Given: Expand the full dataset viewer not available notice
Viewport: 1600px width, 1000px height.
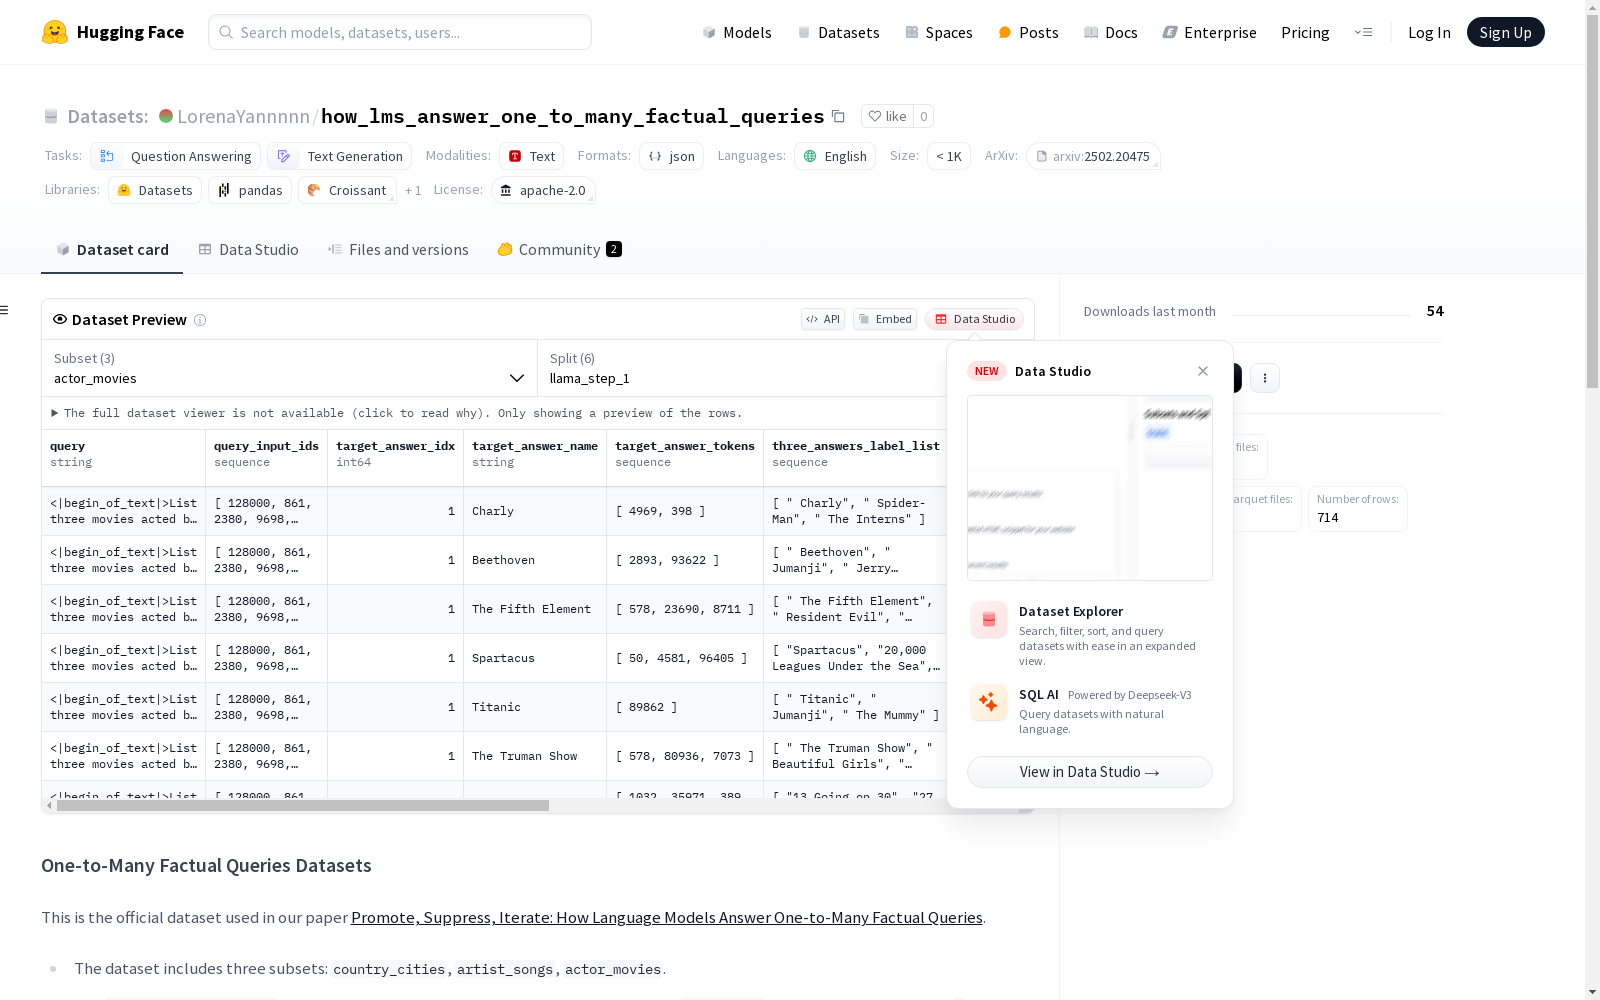Looking at the screenshot, I should click(397, 413).
